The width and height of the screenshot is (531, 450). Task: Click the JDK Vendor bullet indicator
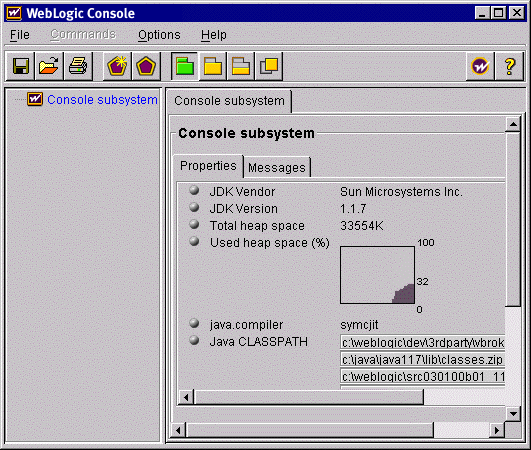point(194,190)
